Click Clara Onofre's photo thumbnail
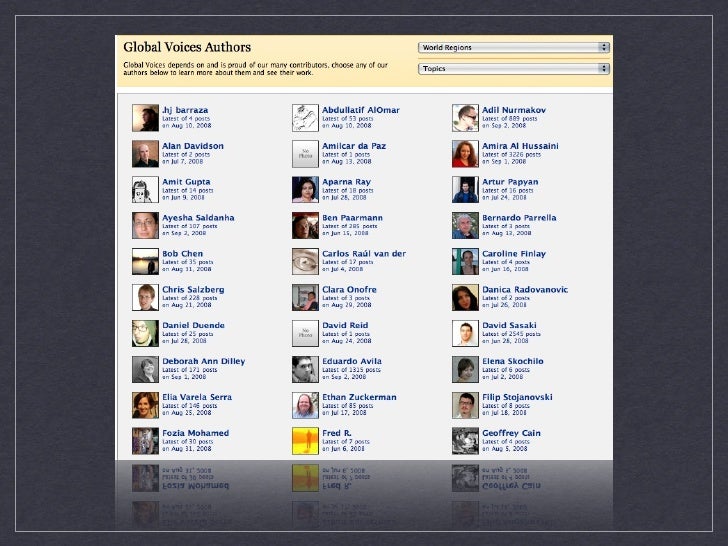This screenshot has width=728, height=546. tap(306, 297)
